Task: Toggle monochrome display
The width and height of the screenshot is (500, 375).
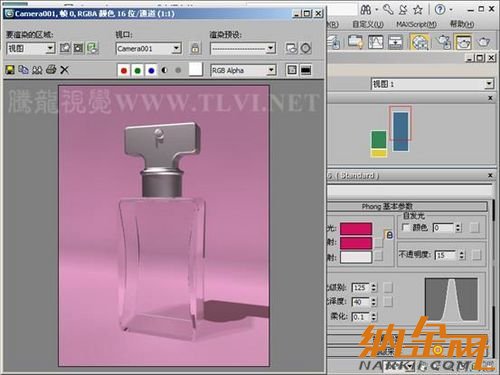Action: click(178, 70)
